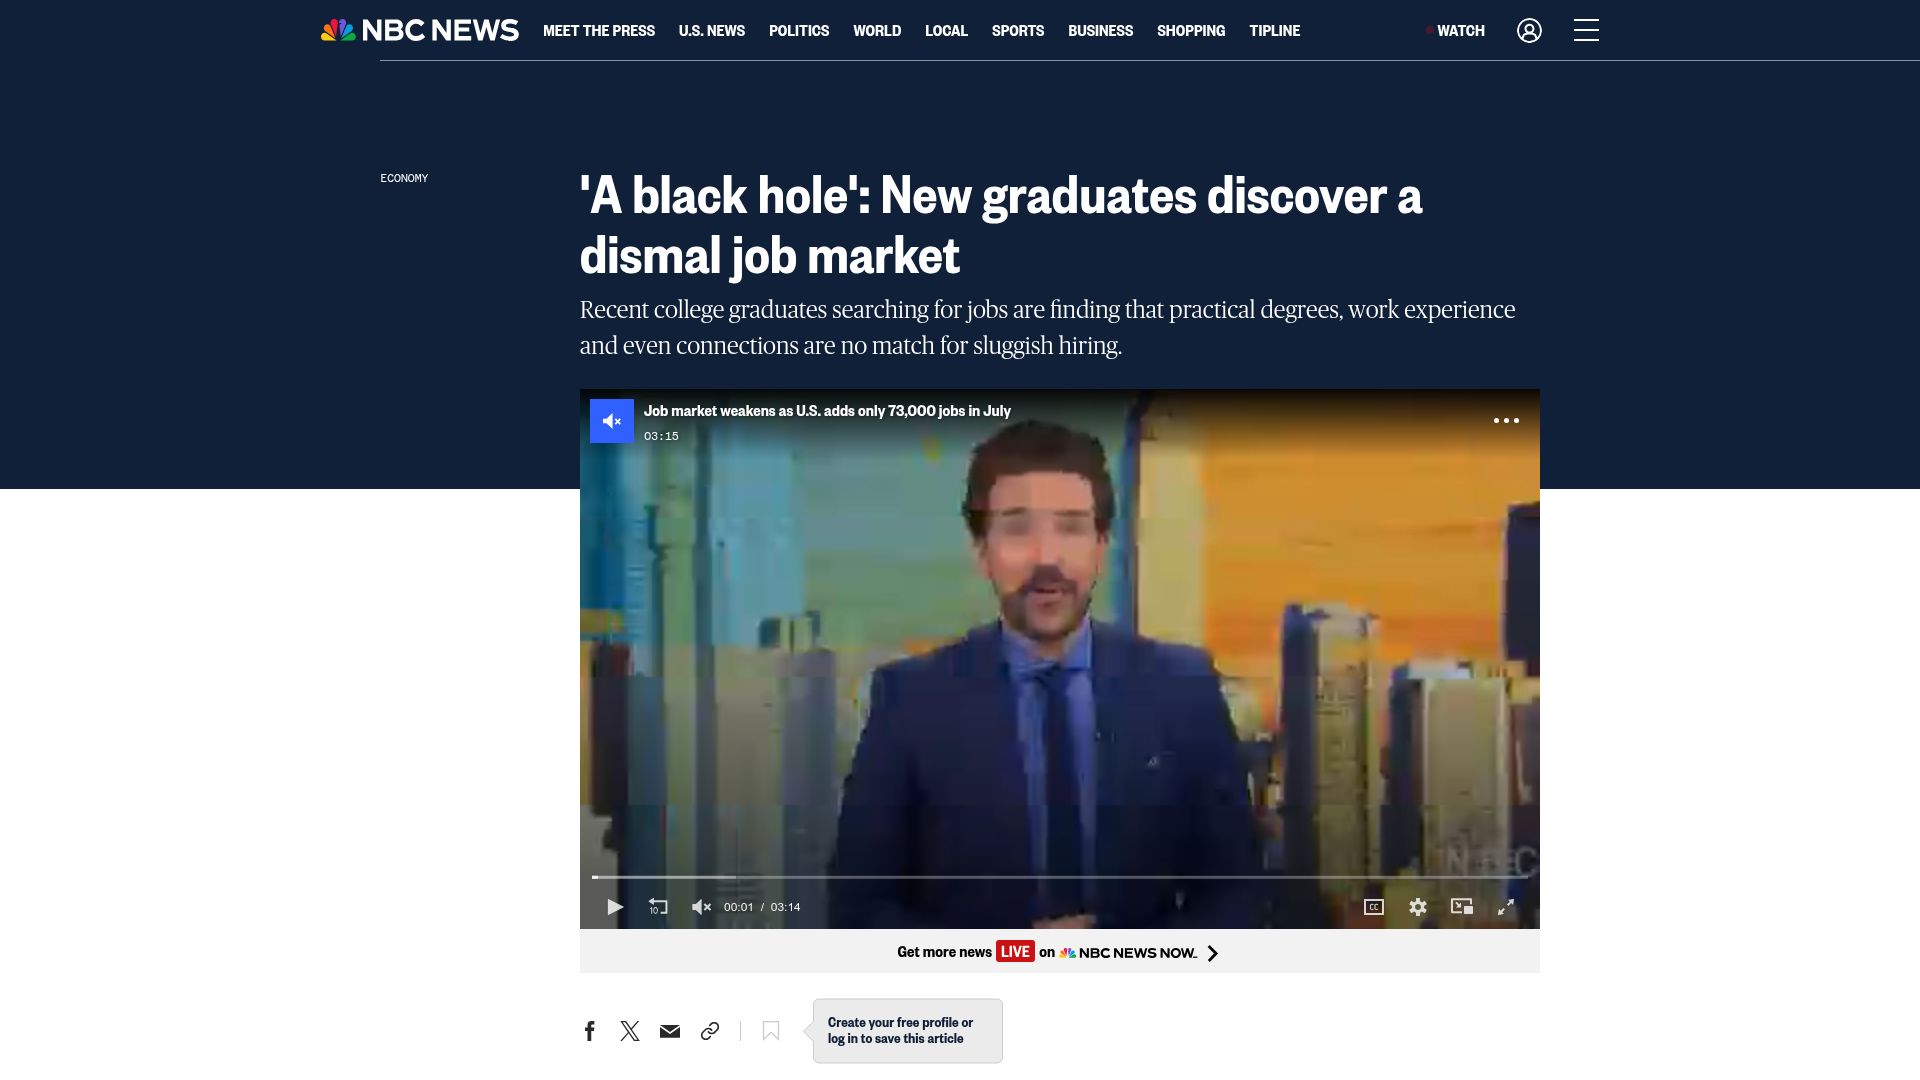Open the Politics section
The height and width of the screenshot is (1080, 1920).
[799, 31]
